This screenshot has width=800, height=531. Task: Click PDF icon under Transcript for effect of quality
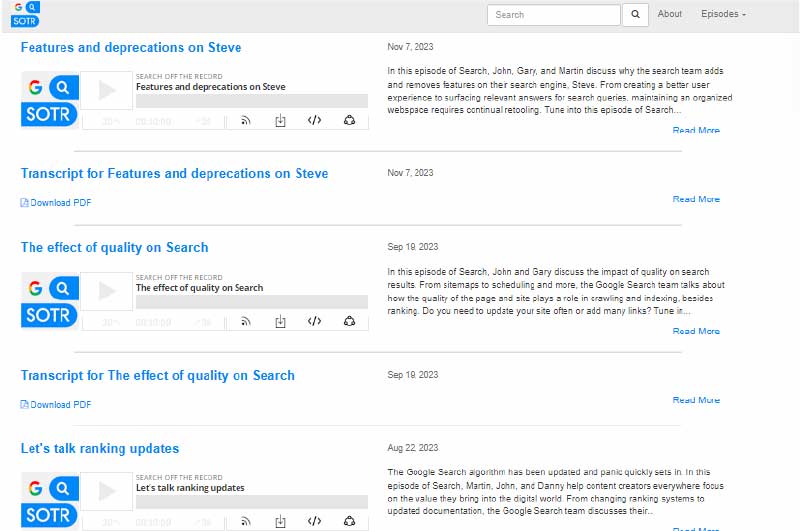tap(24, 405)
